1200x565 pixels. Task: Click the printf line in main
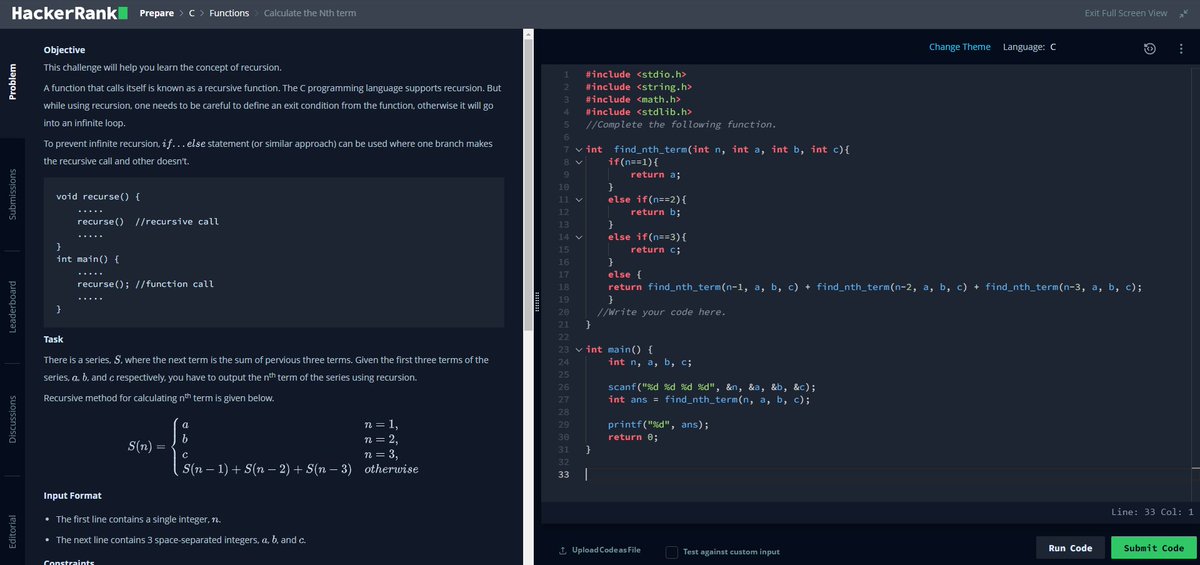658,424
